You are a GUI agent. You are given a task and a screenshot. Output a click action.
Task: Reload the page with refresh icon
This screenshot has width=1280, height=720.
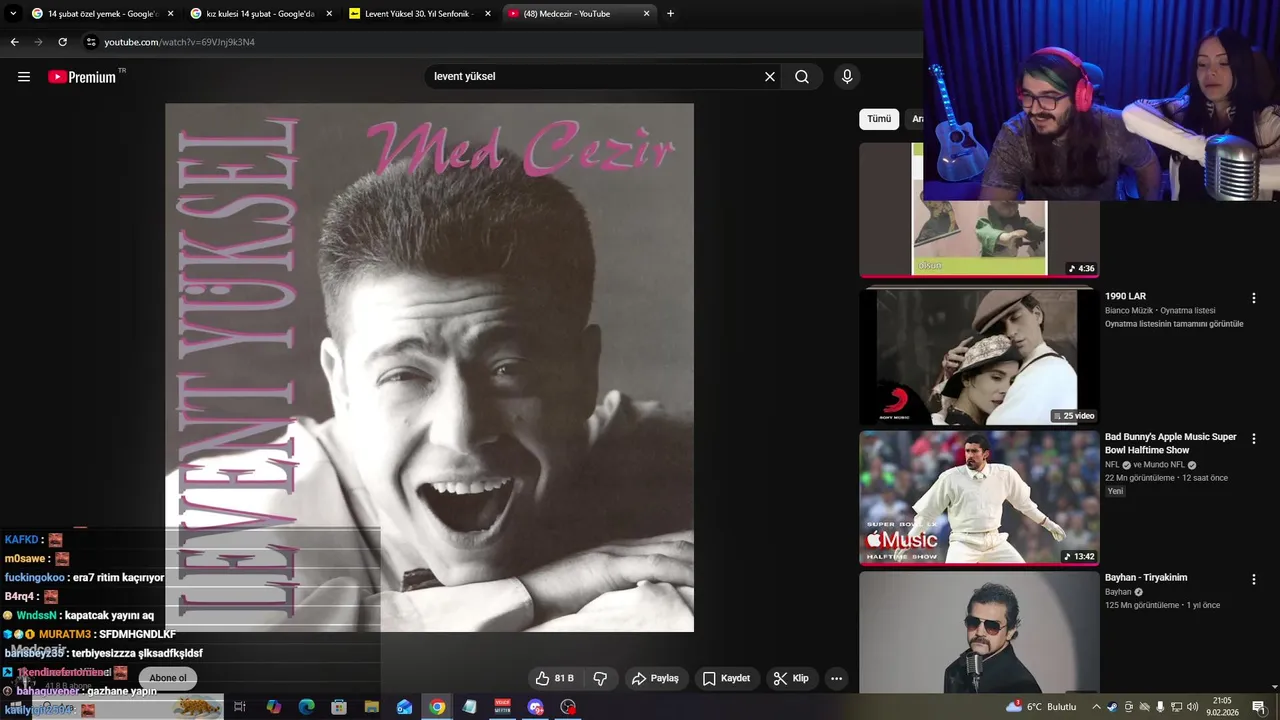62,42
